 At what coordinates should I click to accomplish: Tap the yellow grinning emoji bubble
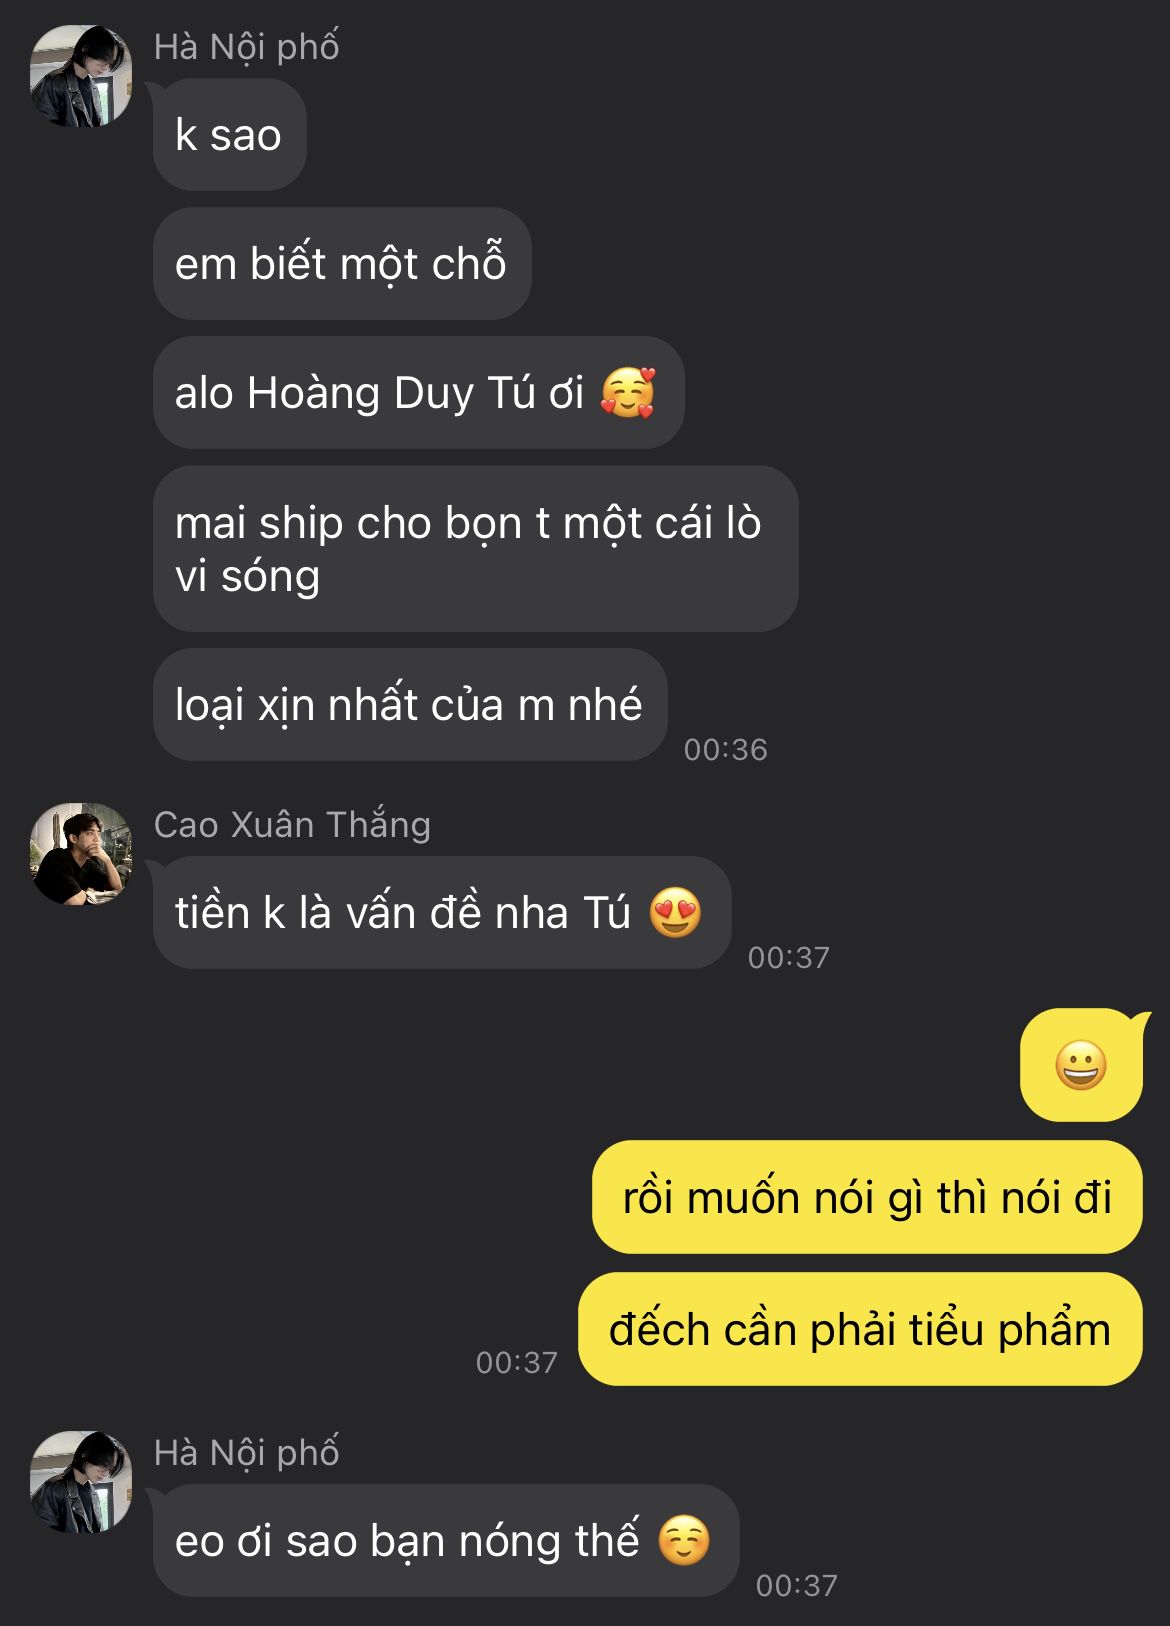(1081, 1065)
